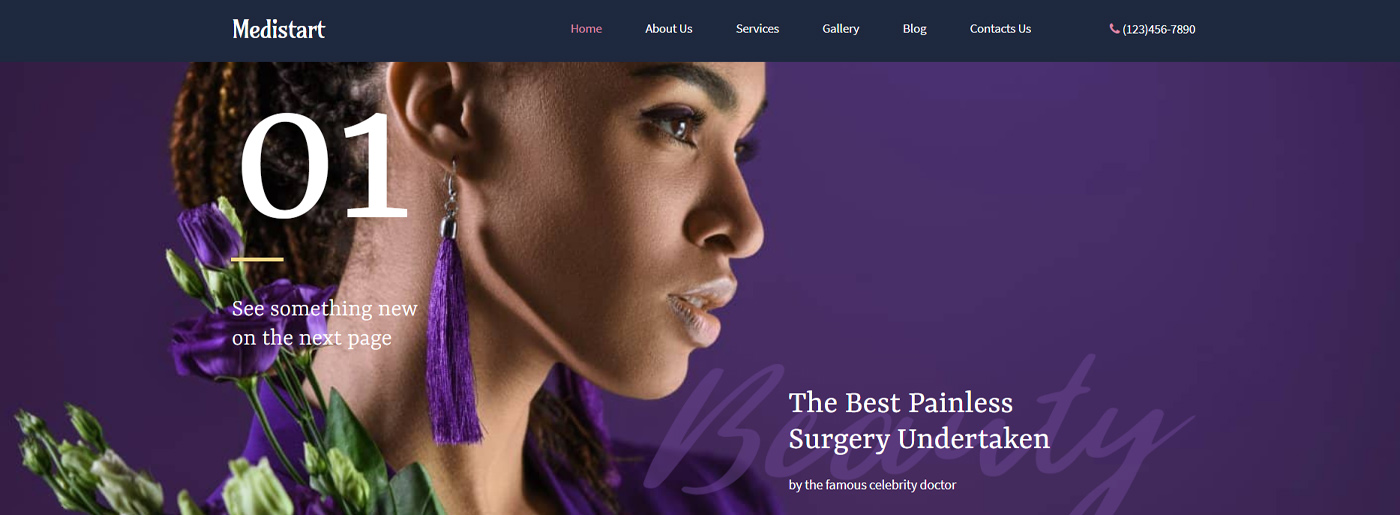Image resolution: width=1400 pixels, height=515 pixels.
Task: Go to the About Us page
Action: point(669,29)
